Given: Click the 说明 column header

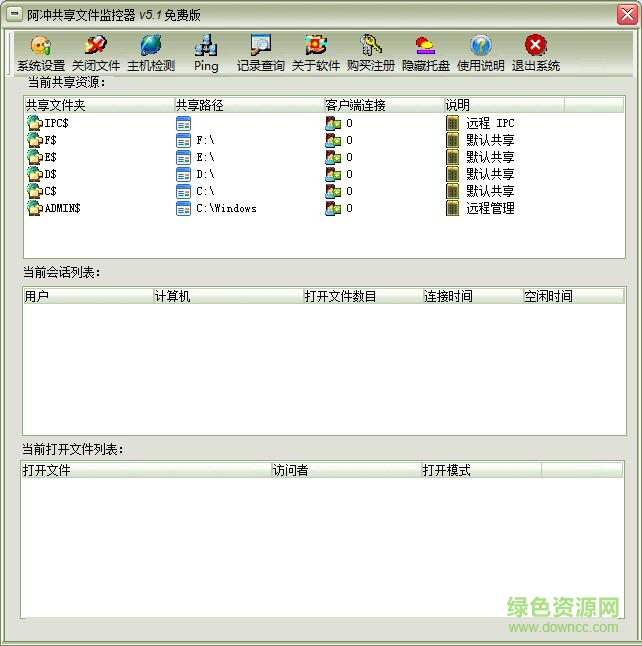Looking at the screenshot, I should (504, 105).
